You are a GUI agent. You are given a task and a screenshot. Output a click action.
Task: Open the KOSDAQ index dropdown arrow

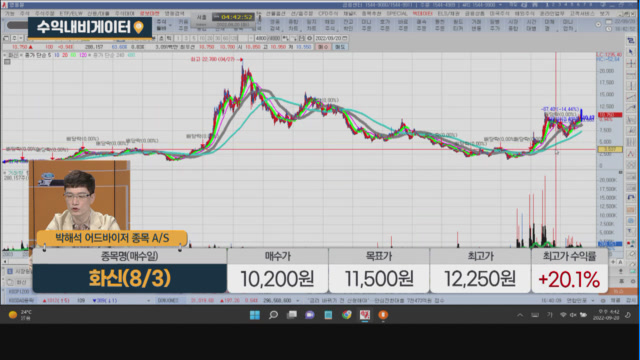(x=148, y=300)
